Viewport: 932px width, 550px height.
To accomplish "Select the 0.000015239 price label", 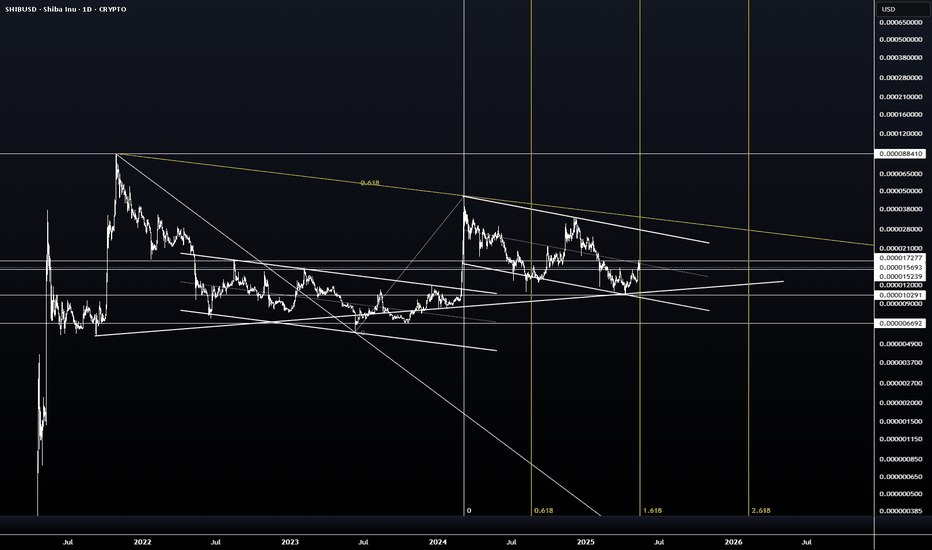I will 900,276.
